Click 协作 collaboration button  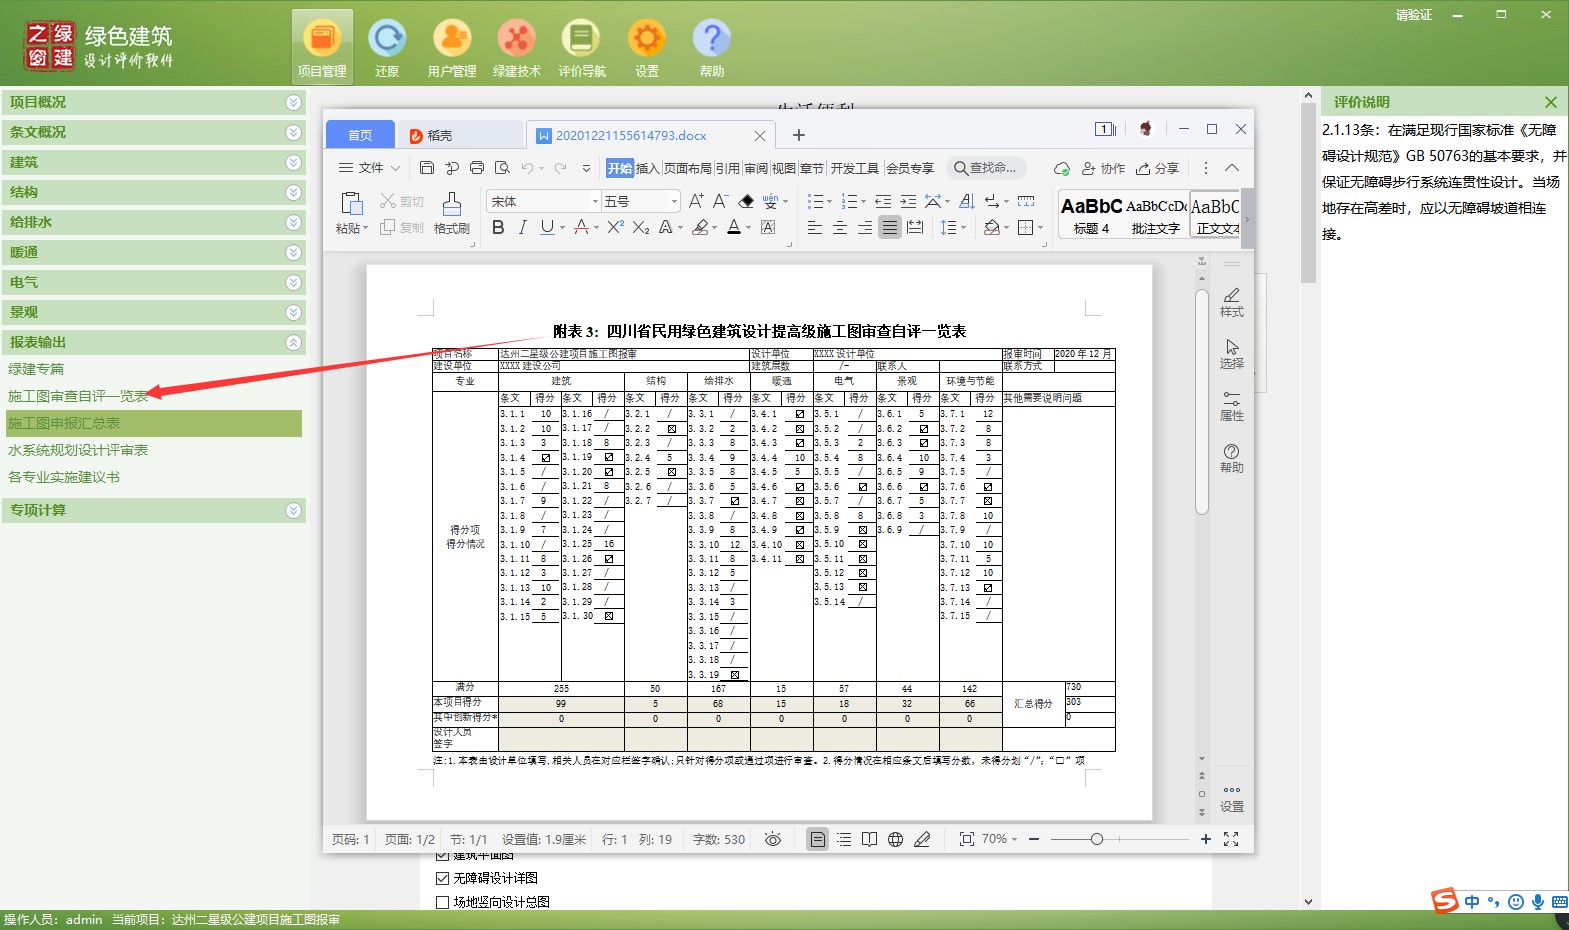click(1103, 168)
